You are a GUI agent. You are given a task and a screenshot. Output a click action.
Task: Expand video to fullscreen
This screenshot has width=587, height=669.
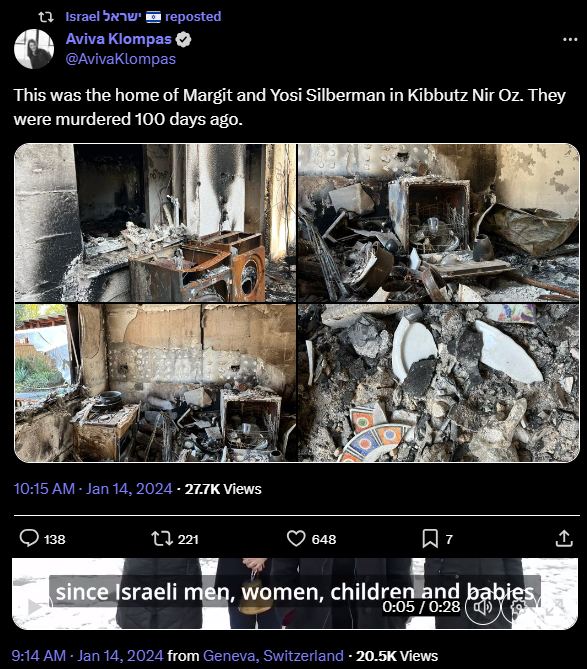point(555,607)
